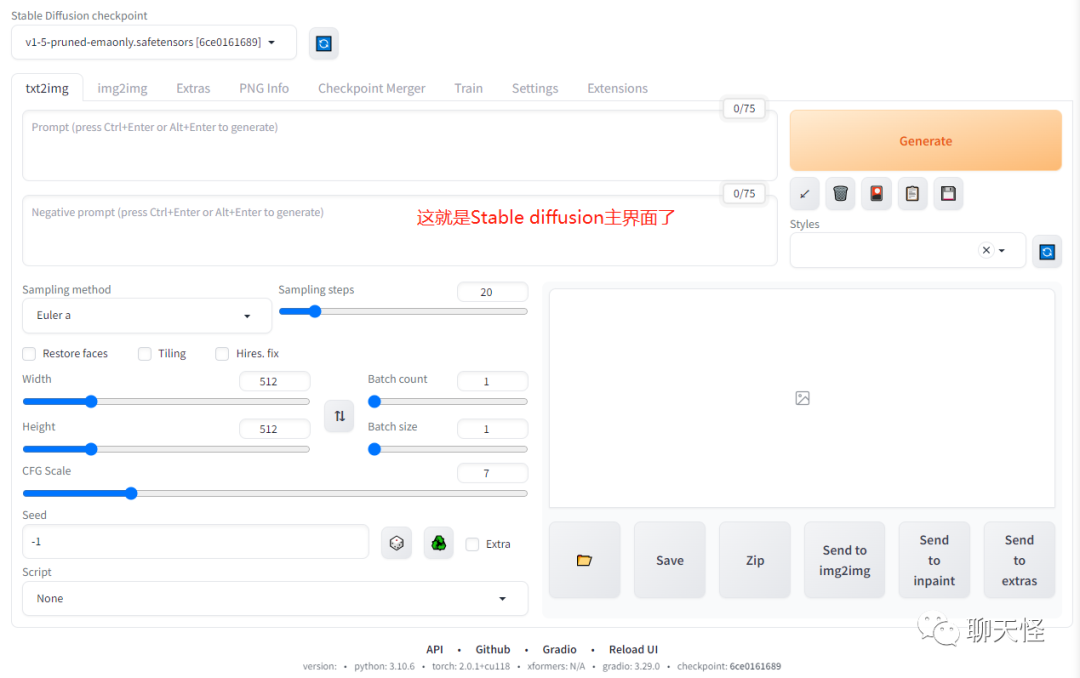Click the Reload UI link

(633, 649)
